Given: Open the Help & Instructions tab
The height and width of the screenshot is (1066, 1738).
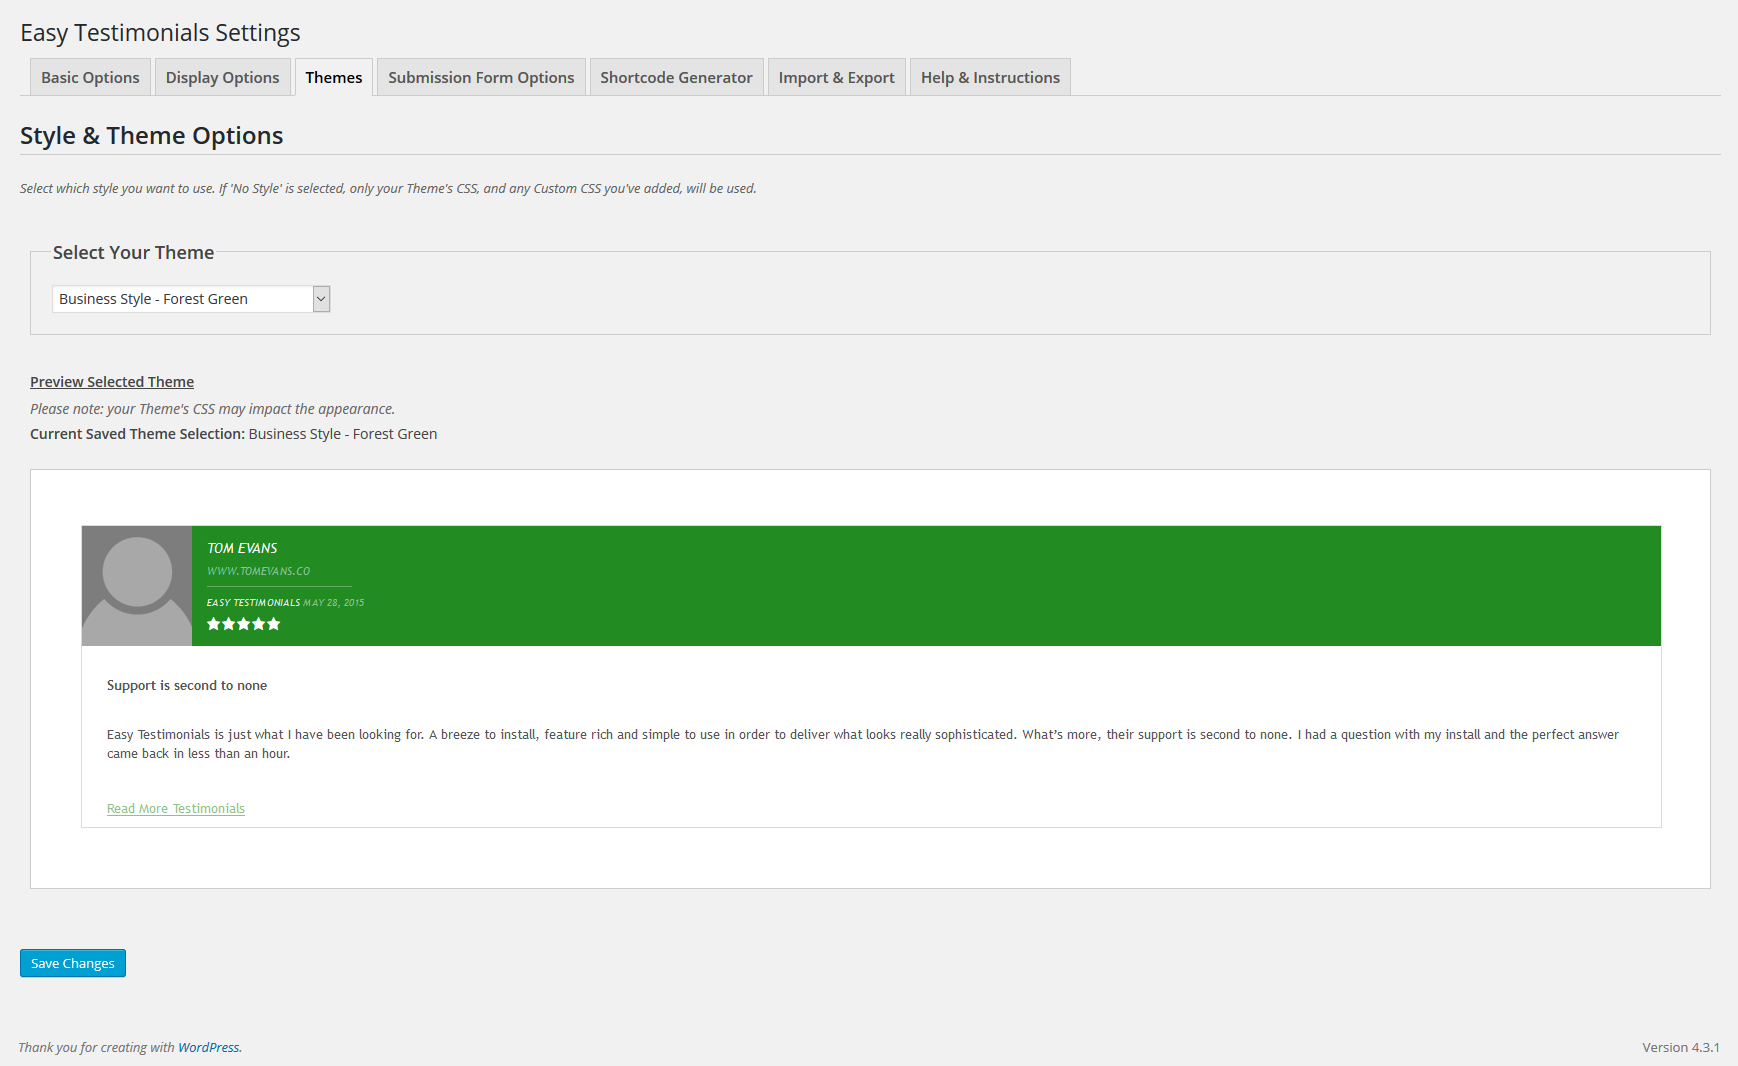Looking at the screenshot, I should click(x=990, y=78).
